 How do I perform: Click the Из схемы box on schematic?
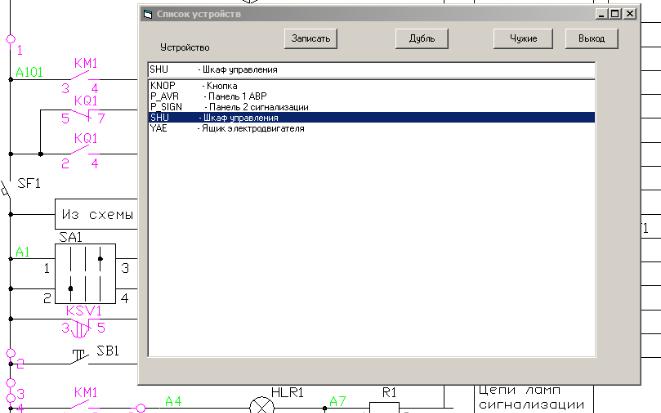(x=95, y=214)
